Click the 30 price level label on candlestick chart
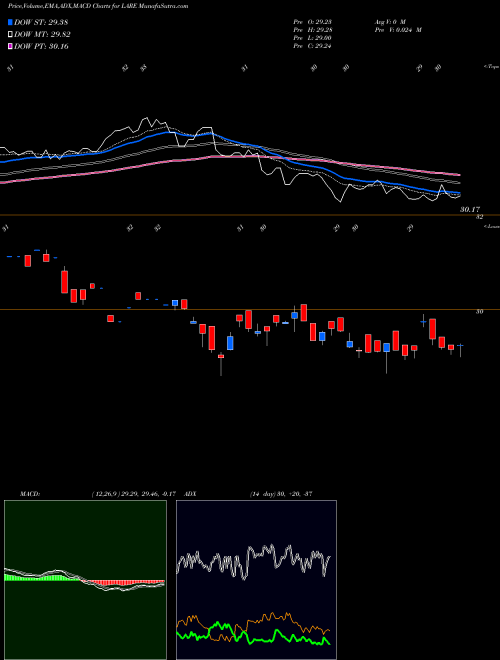Viewport: 500px width, 660px height. click(x=479, y=311)
